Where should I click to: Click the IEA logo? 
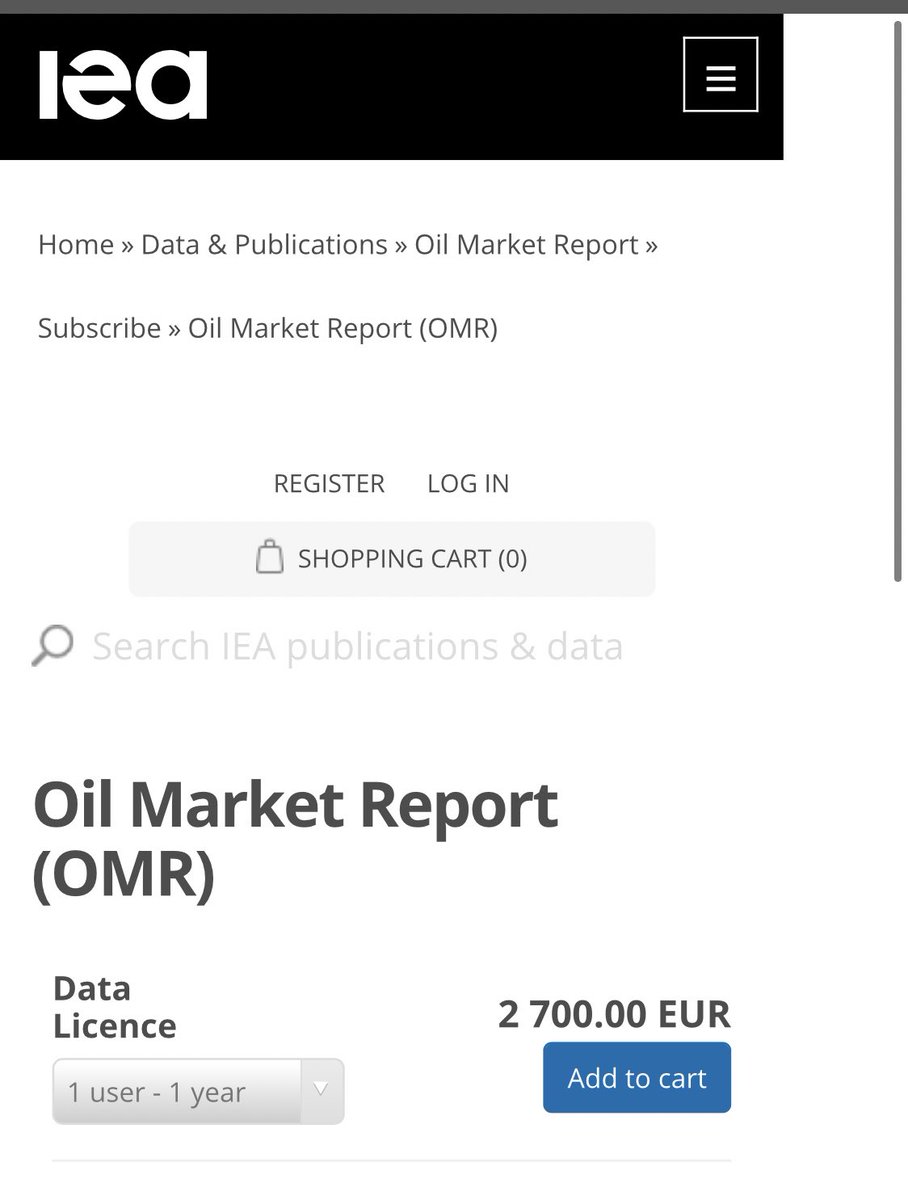click(123, 85)
